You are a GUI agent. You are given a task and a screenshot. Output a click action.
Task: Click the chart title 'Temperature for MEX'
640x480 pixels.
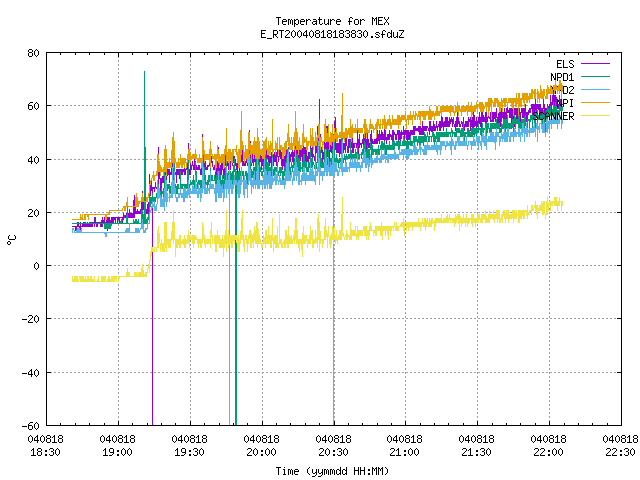[332, 21]
